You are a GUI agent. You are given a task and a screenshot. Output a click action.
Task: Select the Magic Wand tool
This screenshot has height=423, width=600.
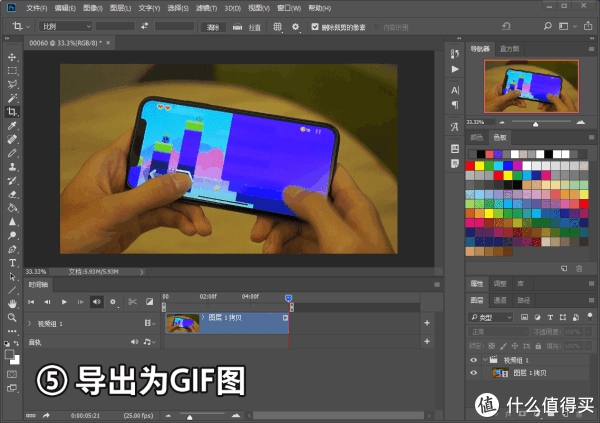pyautogui.click(x=12, y=98)
